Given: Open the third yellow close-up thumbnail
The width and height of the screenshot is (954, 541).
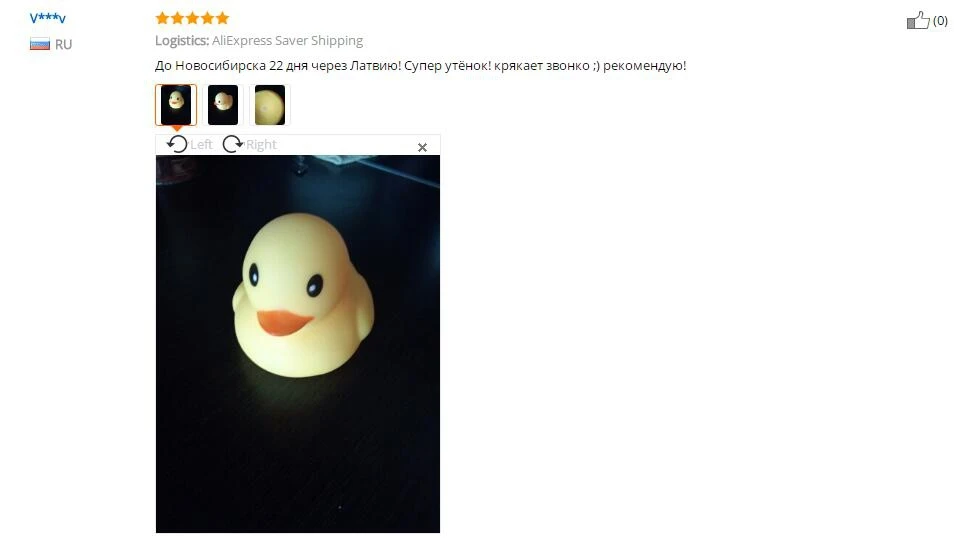Looking at the screenshot, I should [x=270, y=105].
